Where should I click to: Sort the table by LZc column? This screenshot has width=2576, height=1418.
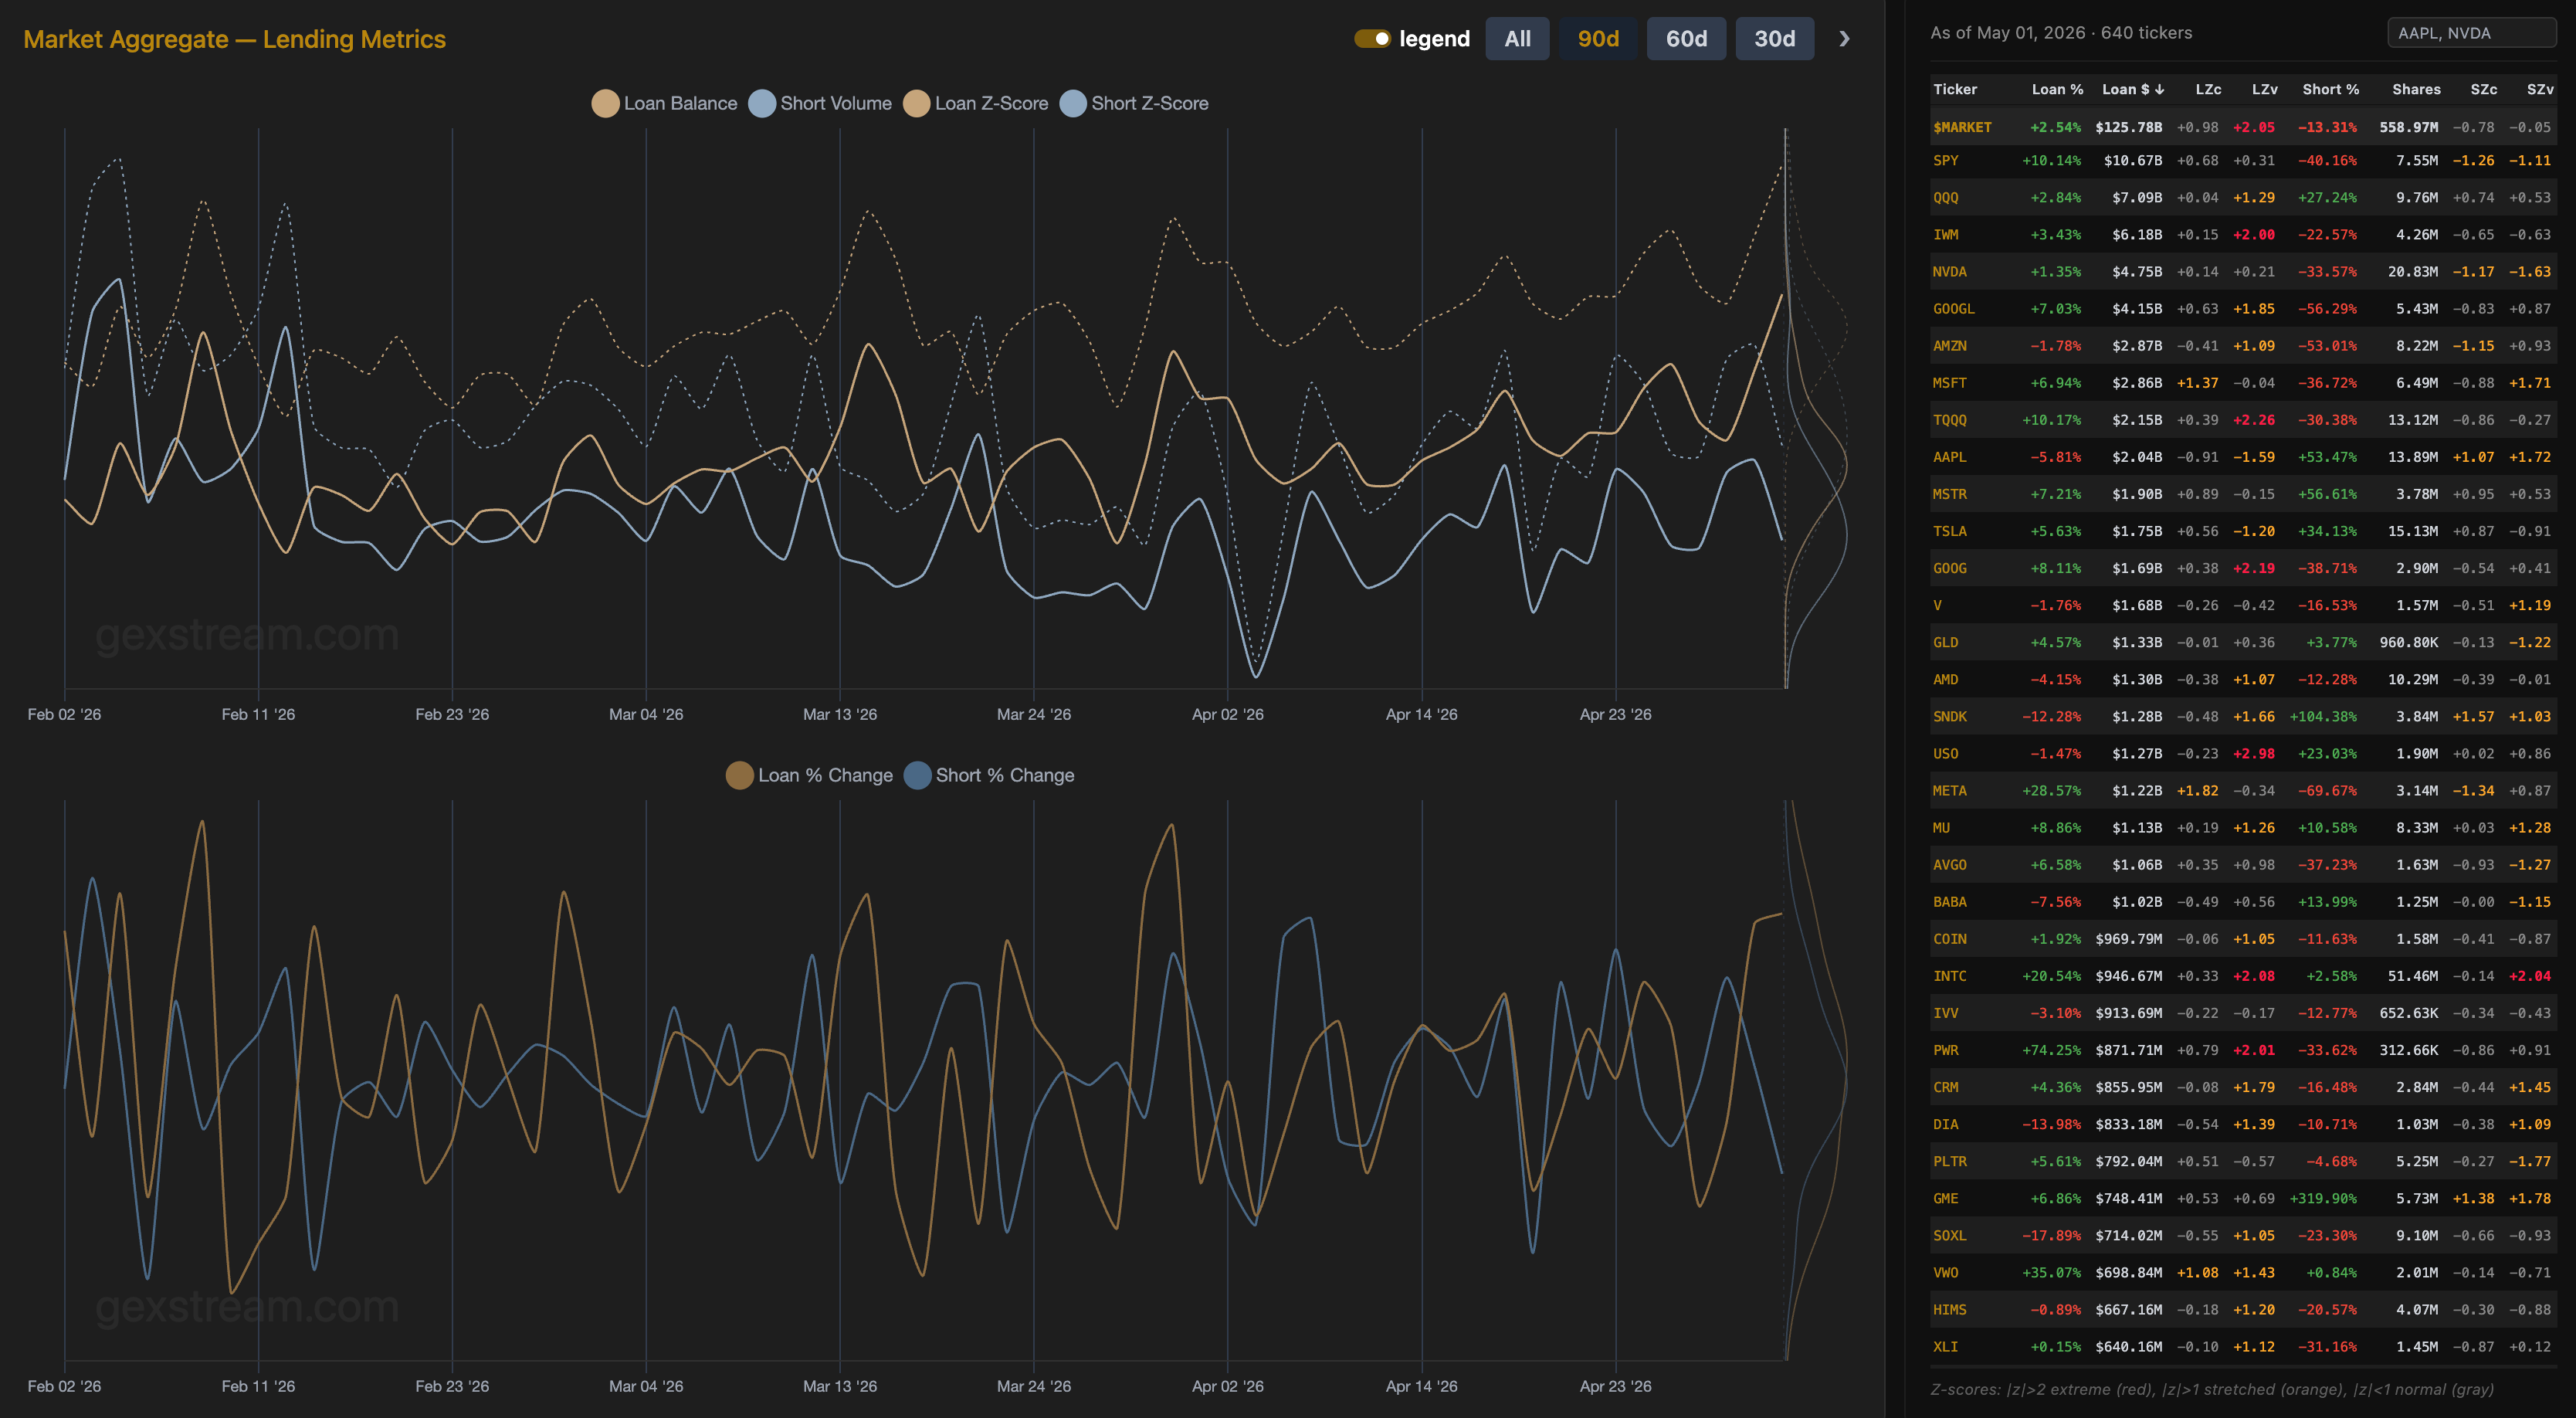pos(2208,89)
